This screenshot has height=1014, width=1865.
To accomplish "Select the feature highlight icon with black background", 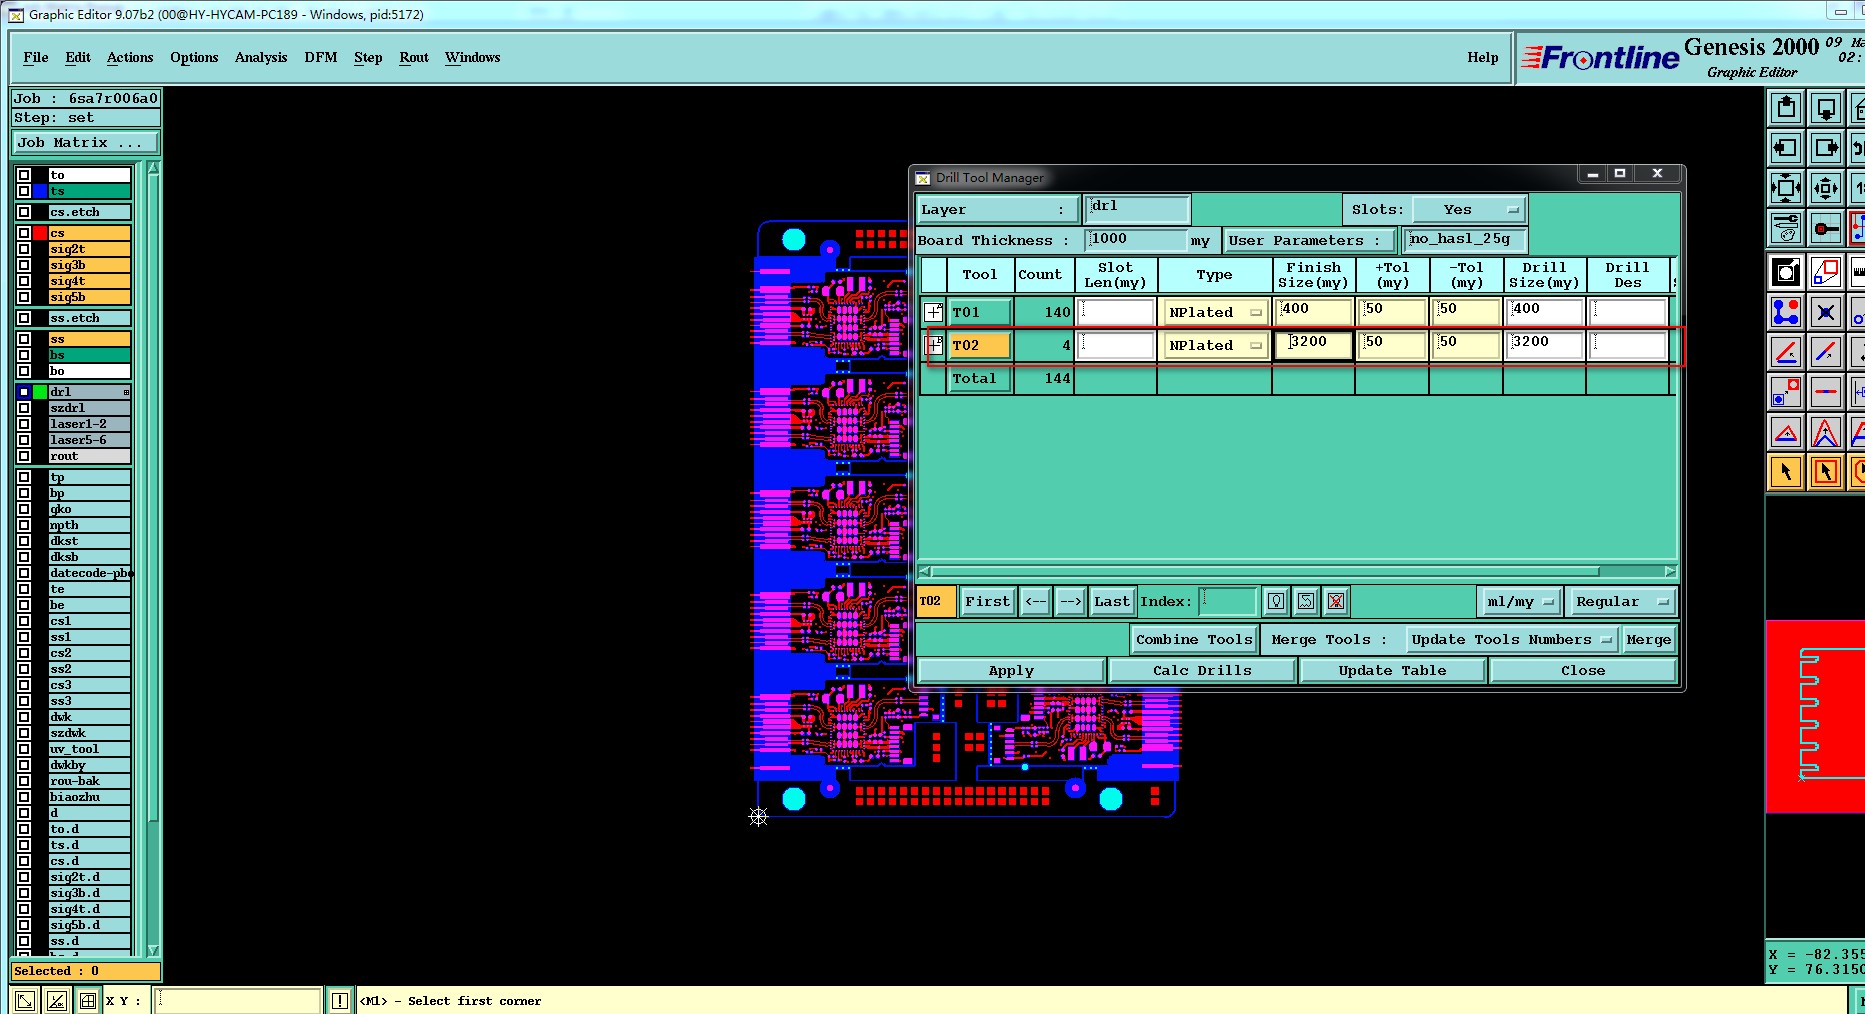I will (x=1786, y=272).
